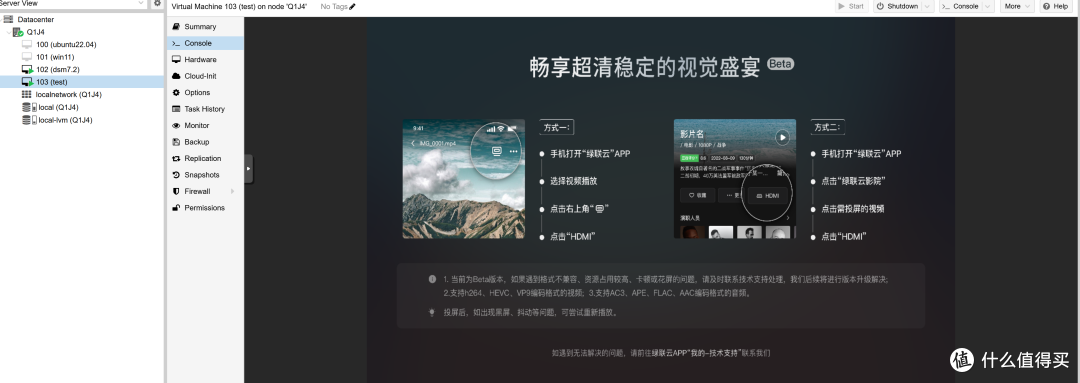Click the server icon of node Q1J4
1080x383 pixels.
point(19,32)
